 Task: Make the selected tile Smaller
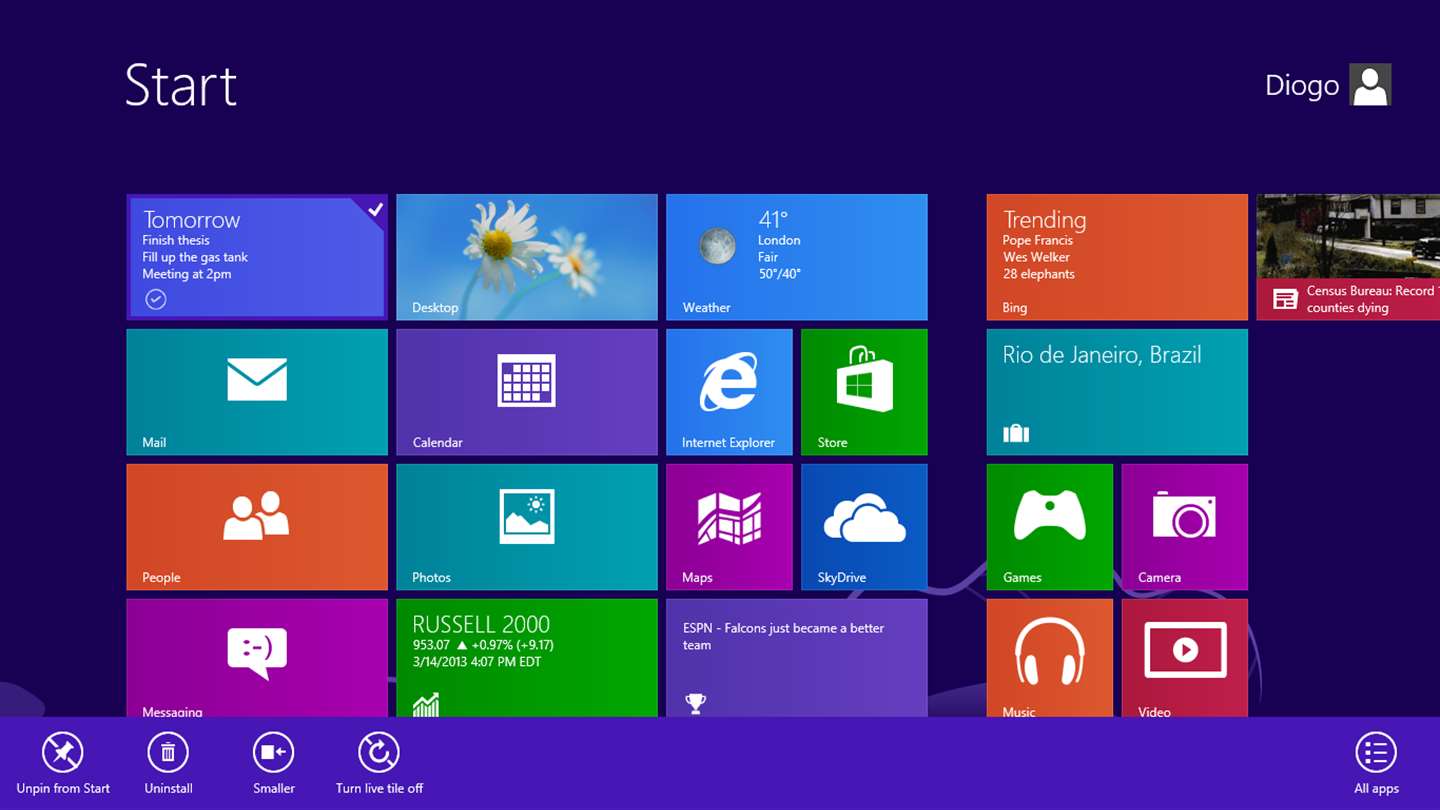point(273,765)
